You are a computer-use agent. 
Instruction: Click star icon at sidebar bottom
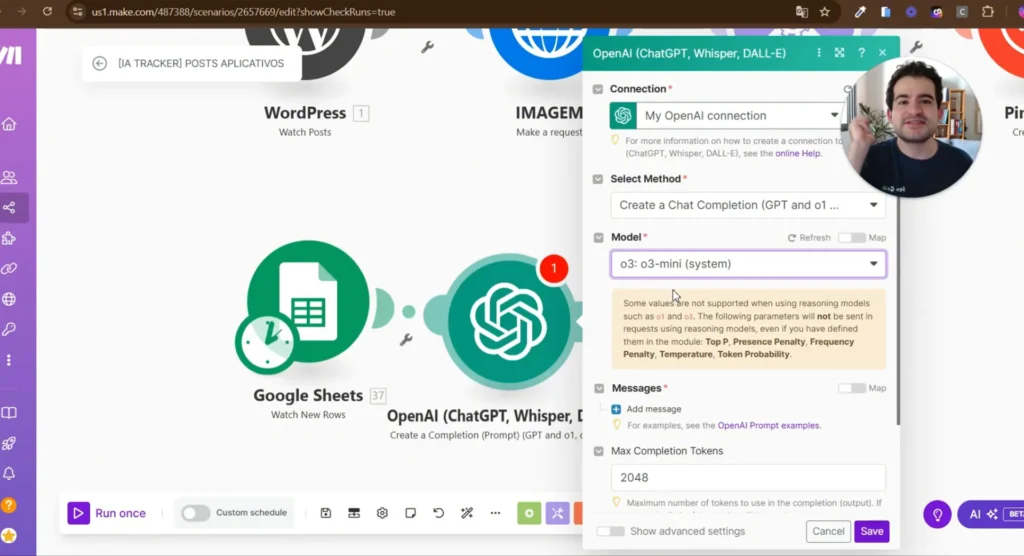[9, 536]
